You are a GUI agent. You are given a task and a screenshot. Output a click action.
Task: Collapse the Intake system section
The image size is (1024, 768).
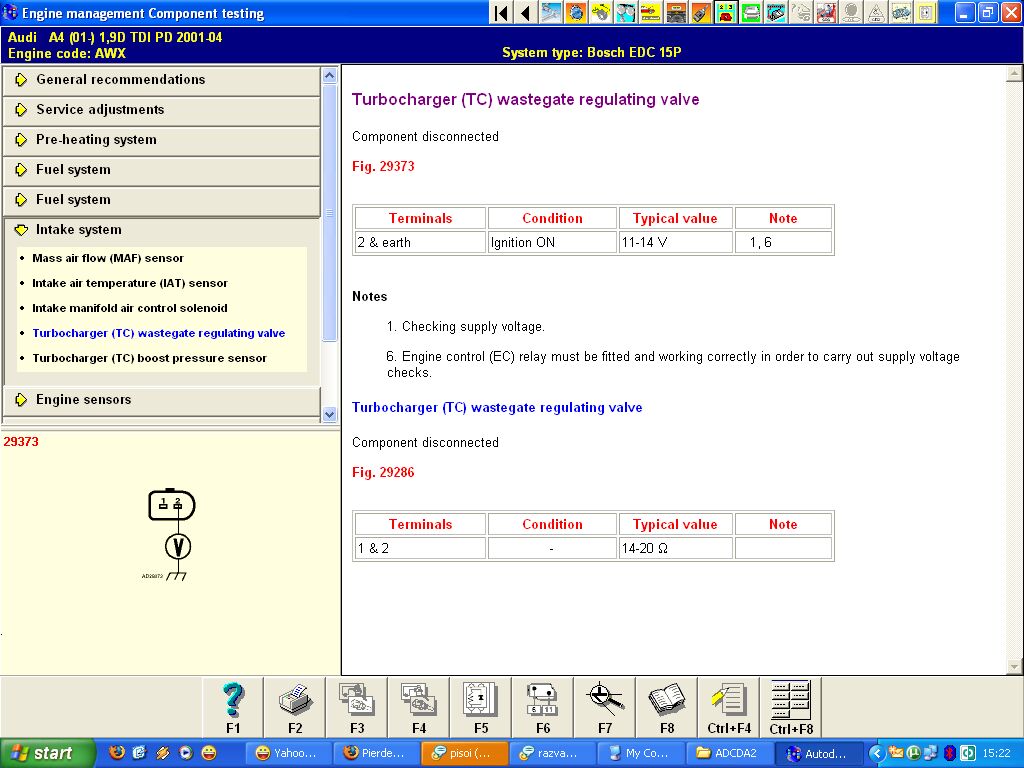78,230
